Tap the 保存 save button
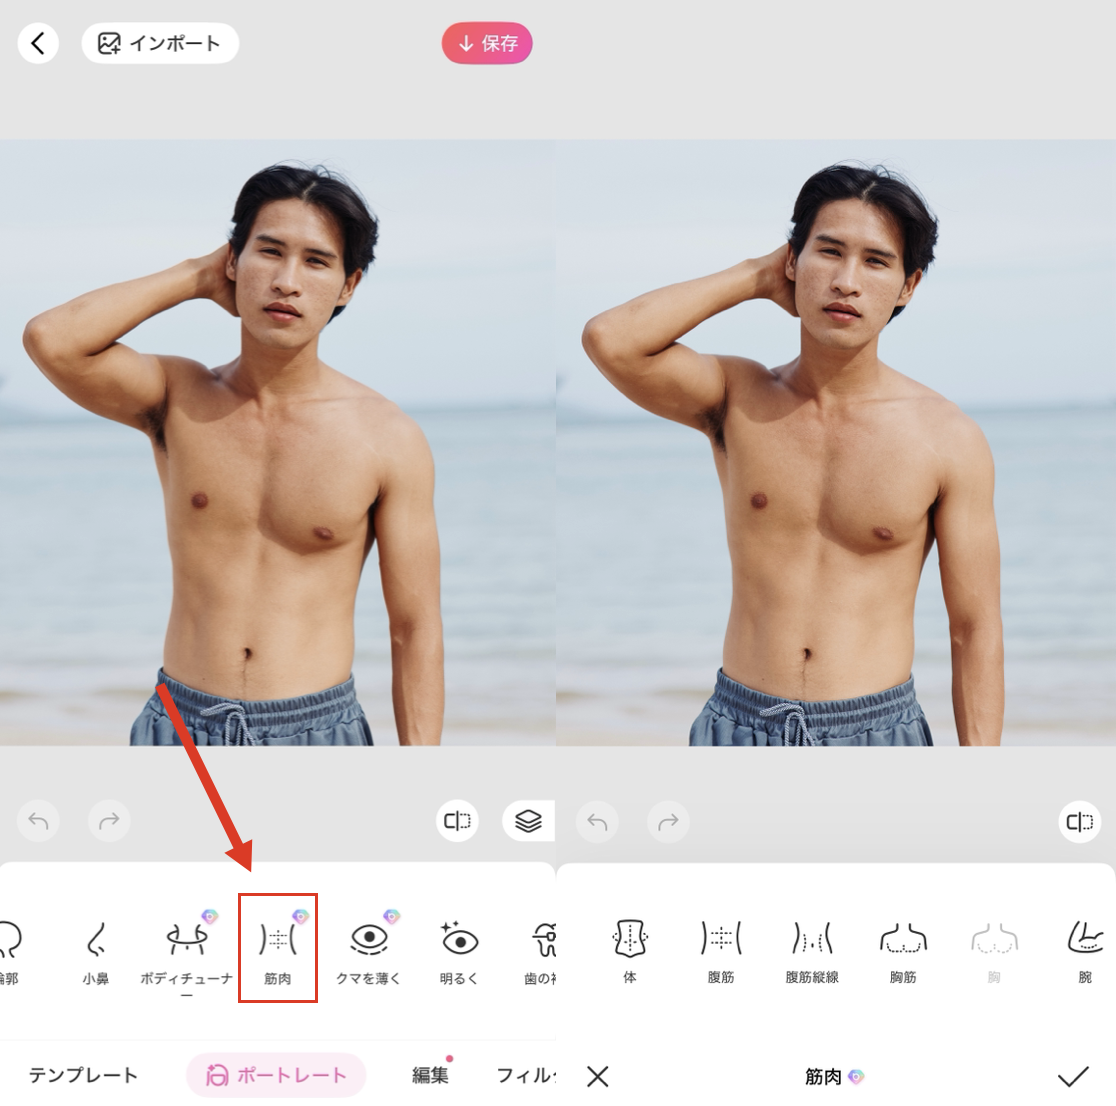 click(487, 43)
